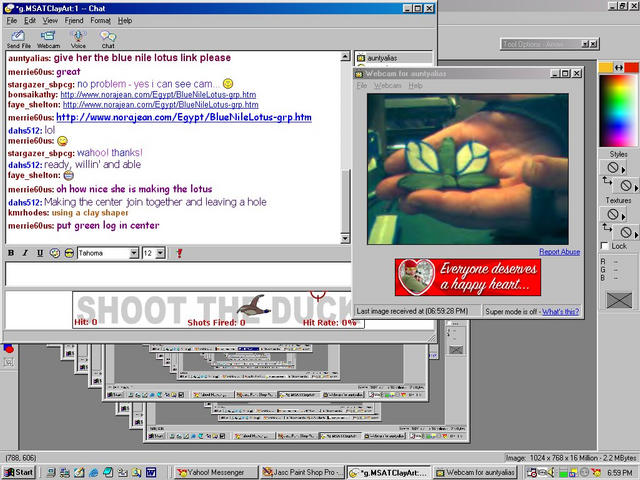Viewport: 640px width, 480px height.
Task: Click the webcam video image of lotus
Action: [x=468, y=169]
